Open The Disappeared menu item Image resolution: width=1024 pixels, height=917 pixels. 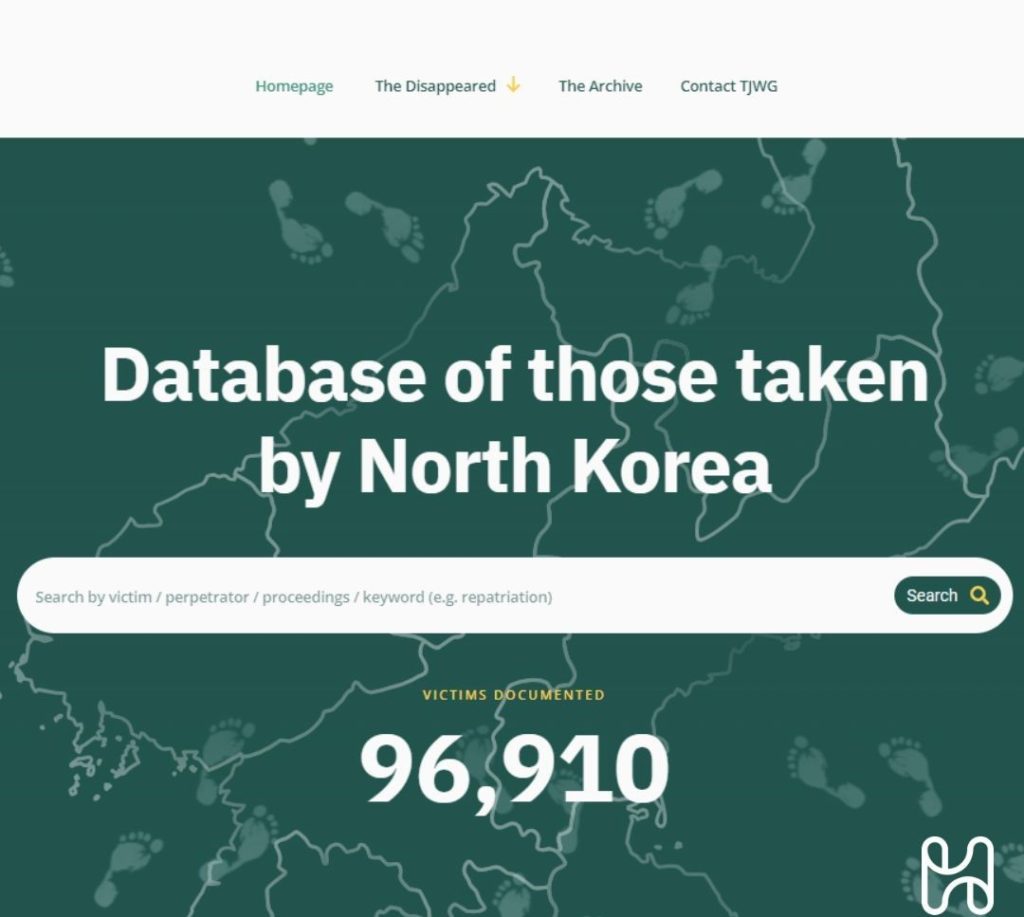(435, 86)
